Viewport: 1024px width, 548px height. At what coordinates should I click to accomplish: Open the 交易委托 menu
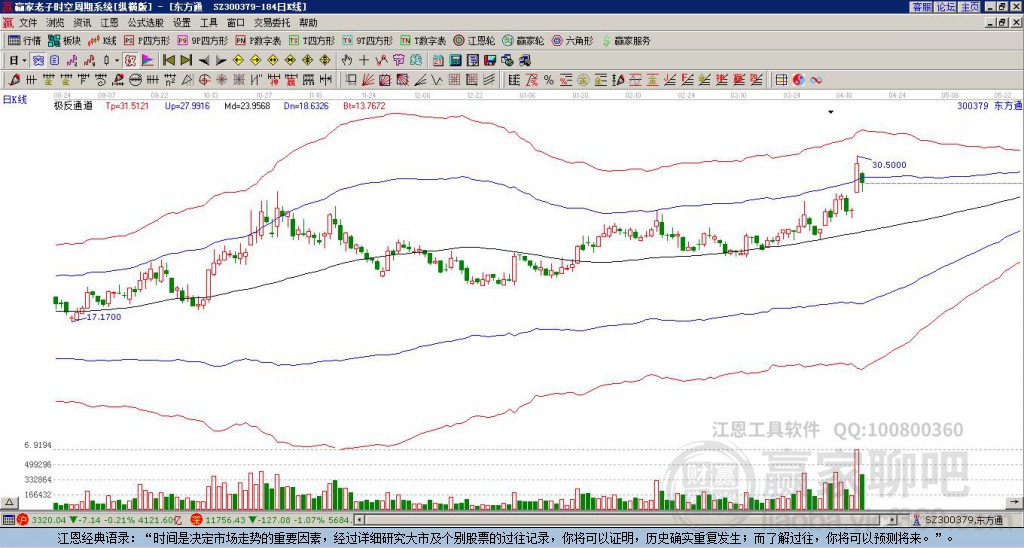tap(272, 23)
